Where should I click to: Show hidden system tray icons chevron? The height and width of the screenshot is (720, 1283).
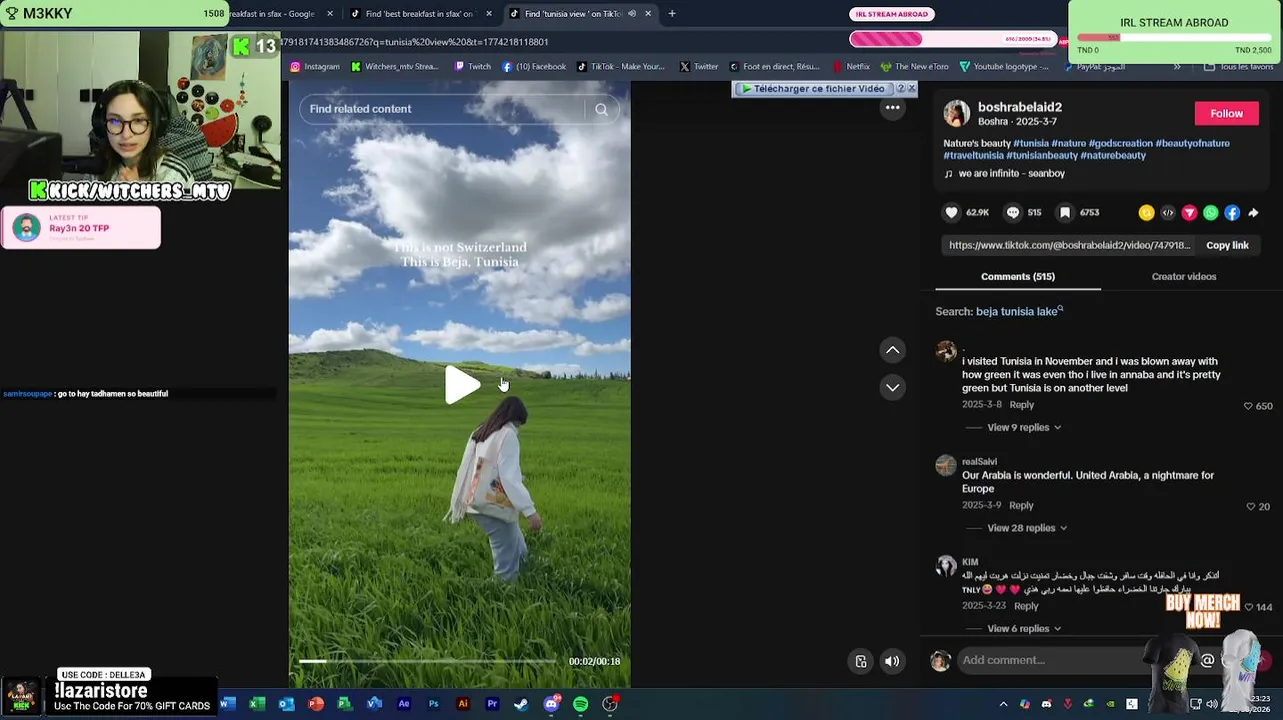click(x=1003, y=704)
